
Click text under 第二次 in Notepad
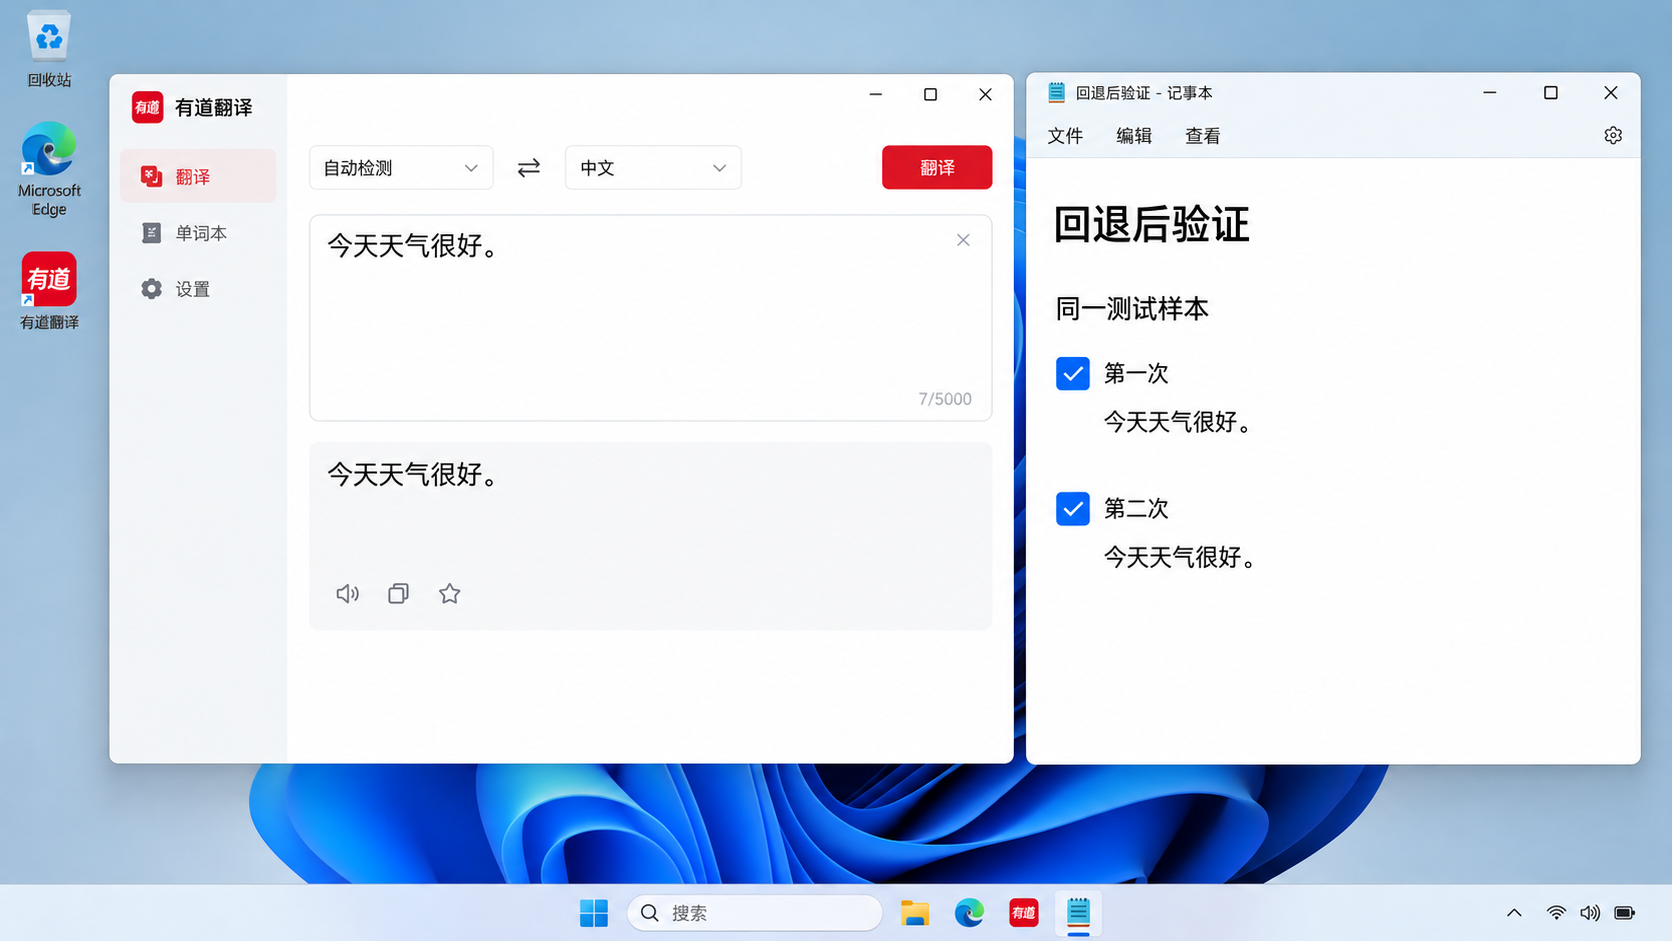pos(1179,557)
